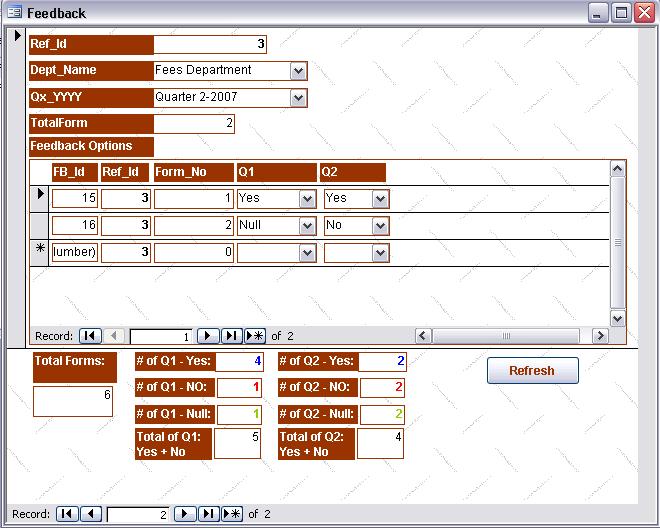
Task: Open Q1 dropdown for FB_Id 16
Action: click(307, 226)
